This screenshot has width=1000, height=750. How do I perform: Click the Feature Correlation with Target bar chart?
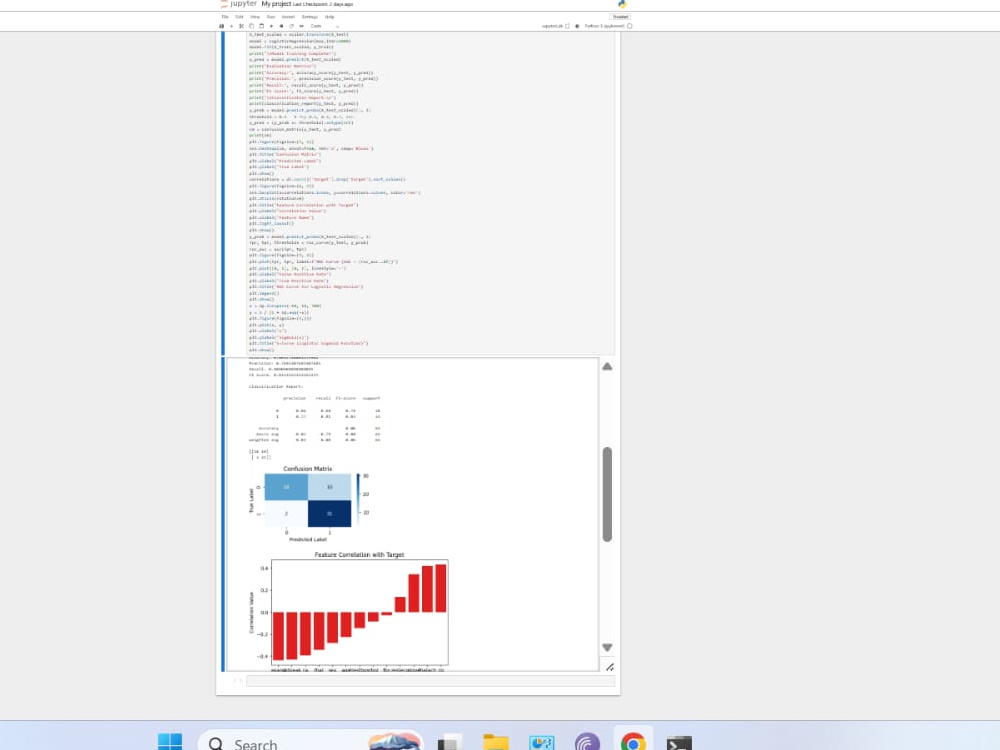point(348,611)
